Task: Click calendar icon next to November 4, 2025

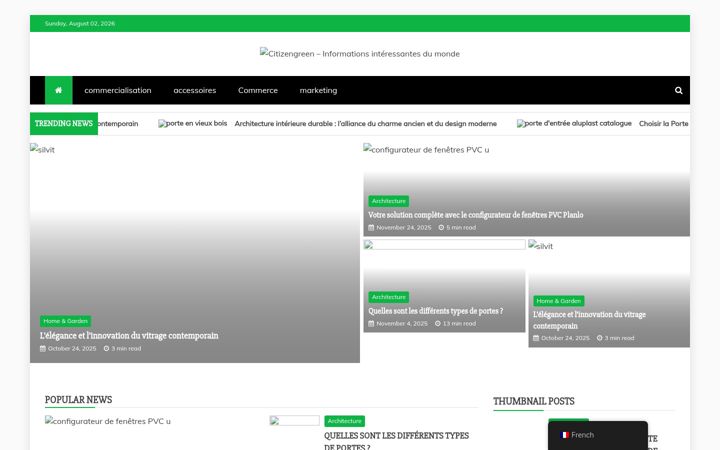Action: pos(371,323)
